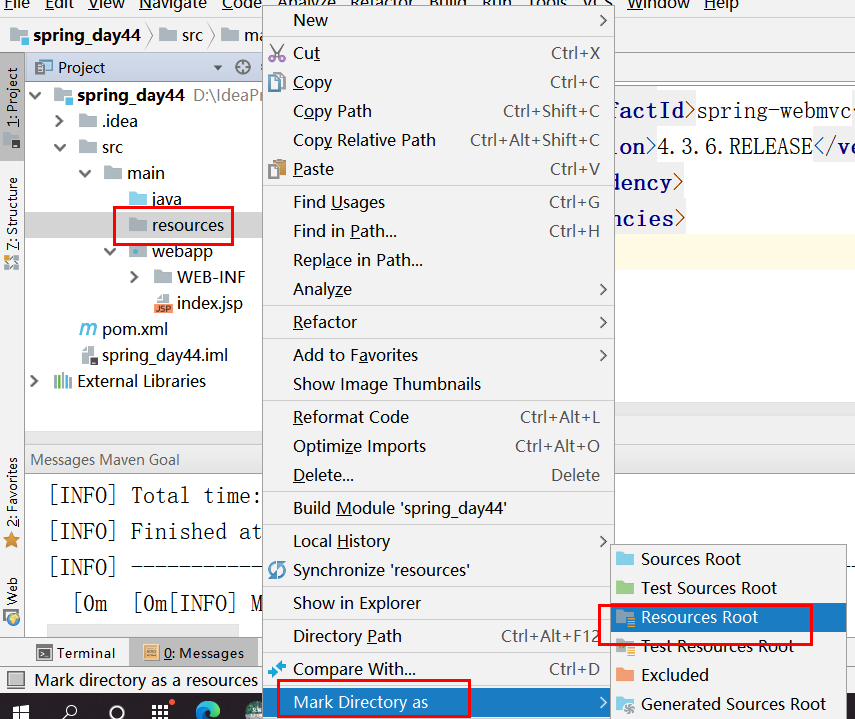Image resolution: width=855 pixels, height=719 pixels.
Task: Click src in the breadcrumb bar
Action: coord(182,35)
